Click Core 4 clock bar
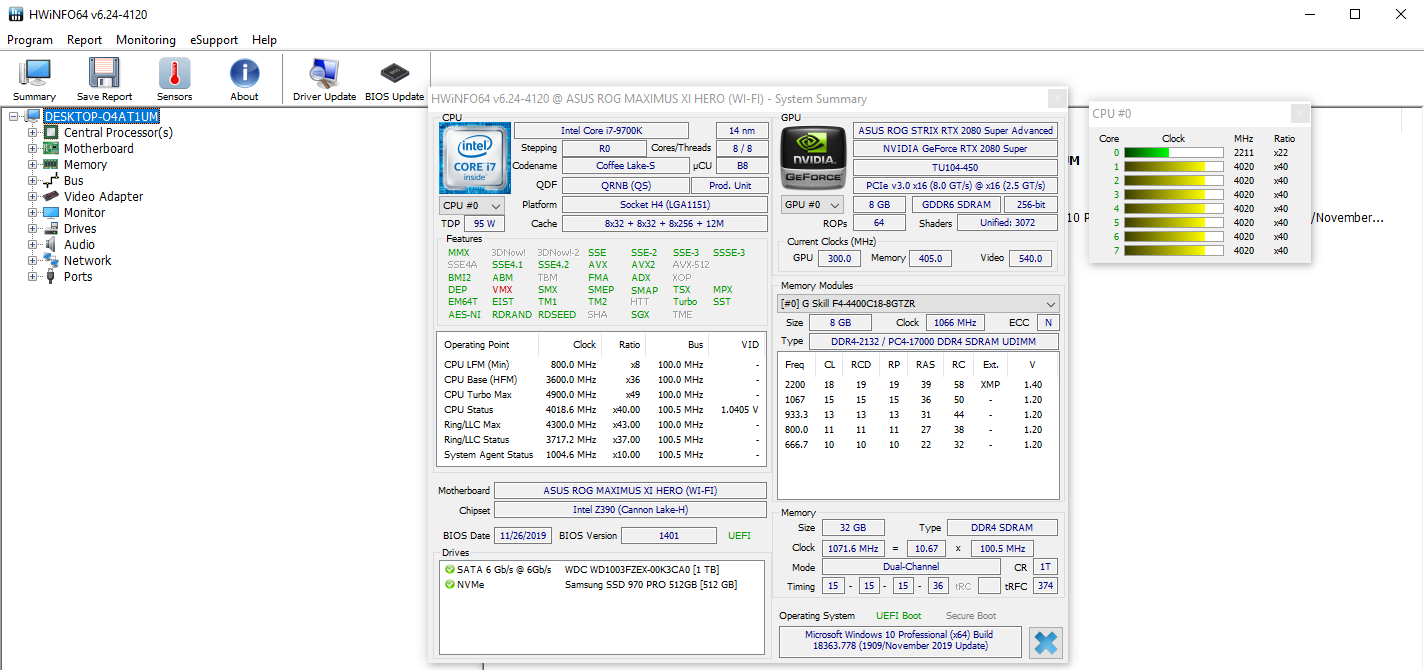Screen dimensions: 1424x670 pyautogui.click(x=1174, y=209)
